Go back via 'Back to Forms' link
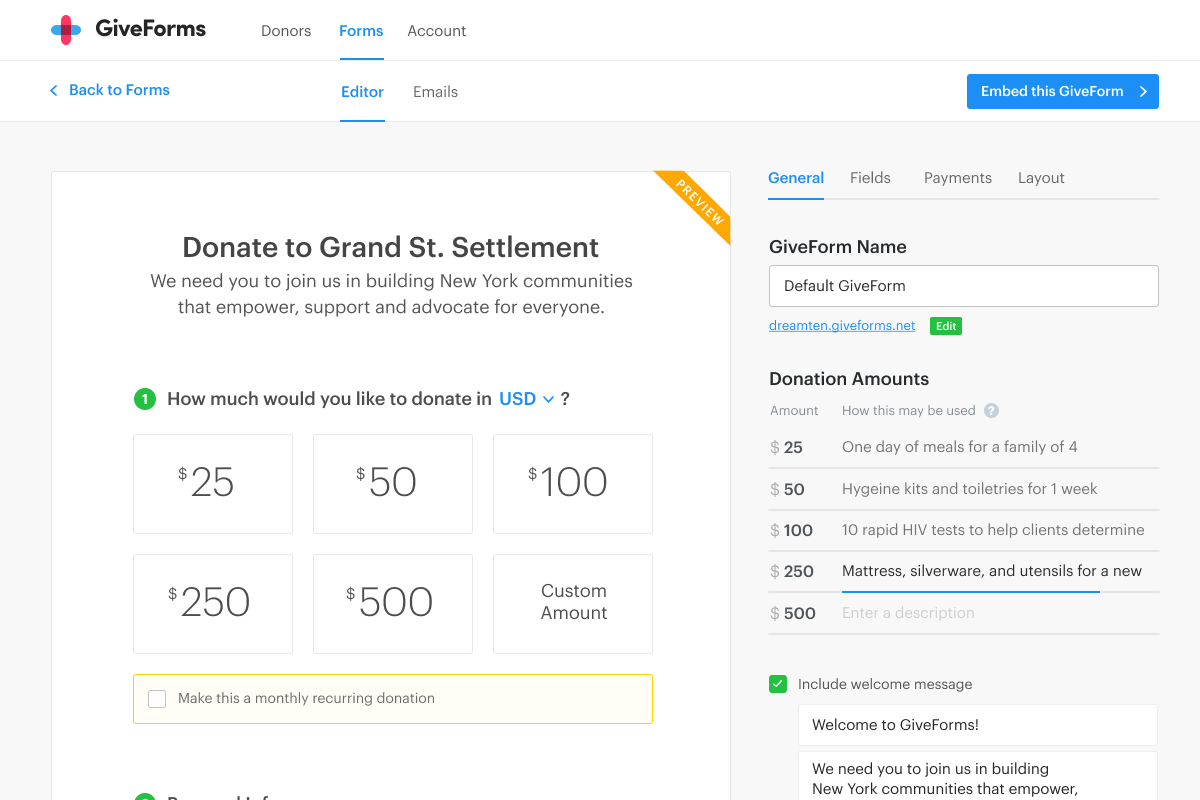The width and height of the screenshot is (1200, 800). [119, 90]
